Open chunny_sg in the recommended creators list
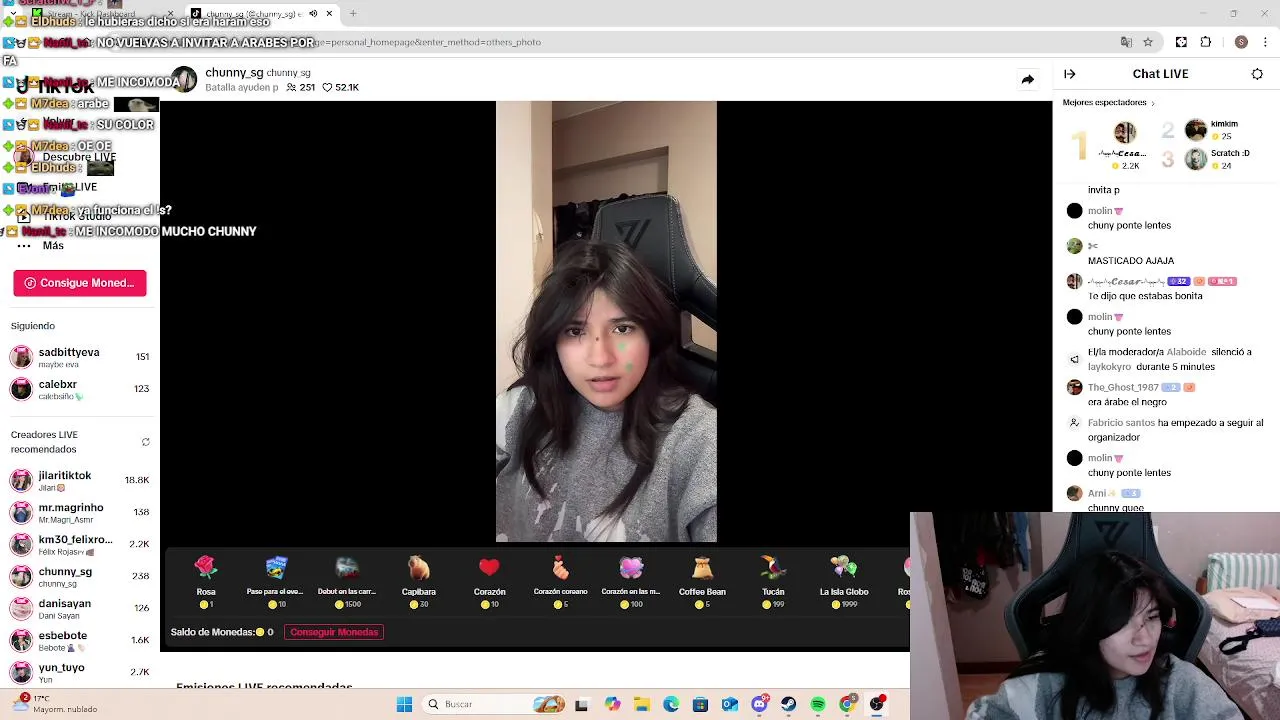The image size is (1280, 720). point(79,576)
